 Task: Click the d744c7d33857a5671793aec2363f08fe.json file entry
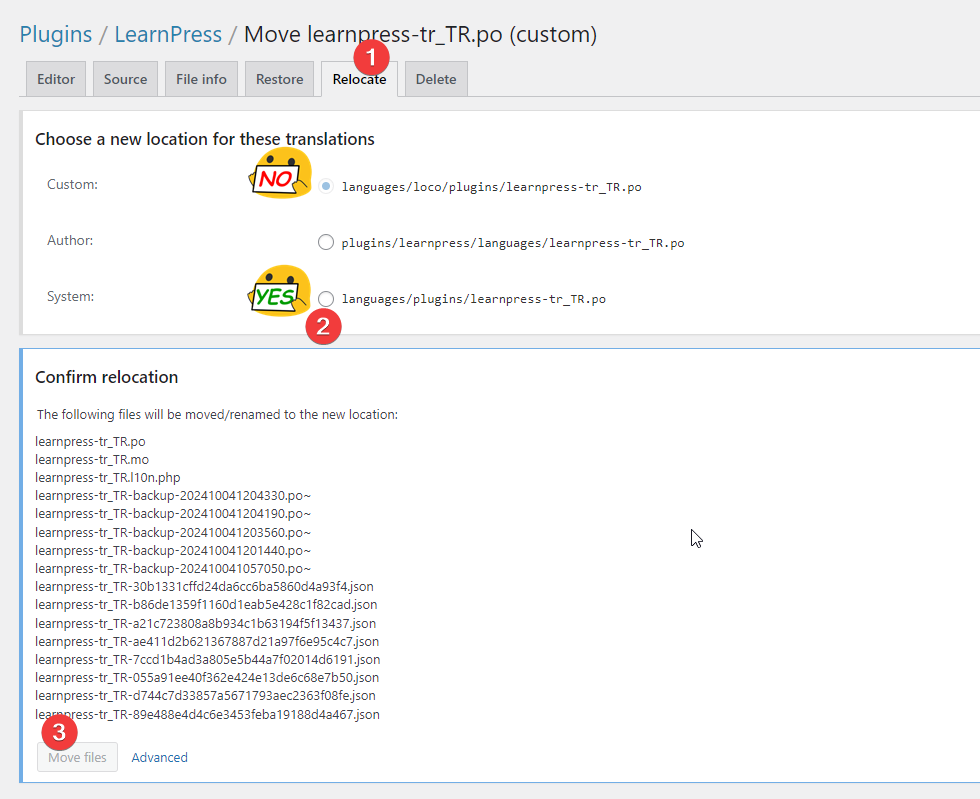pyautogui.click(x=206, y=696)
